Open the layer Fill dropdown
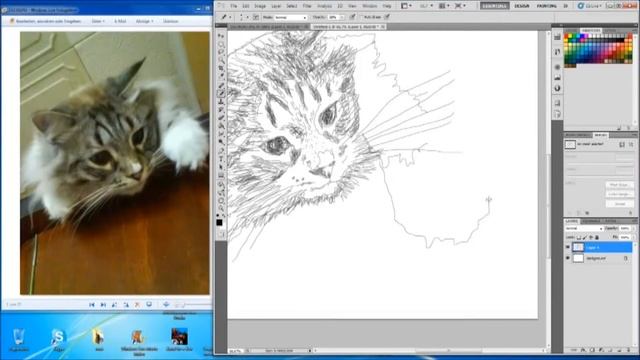 tap(633, 237)
